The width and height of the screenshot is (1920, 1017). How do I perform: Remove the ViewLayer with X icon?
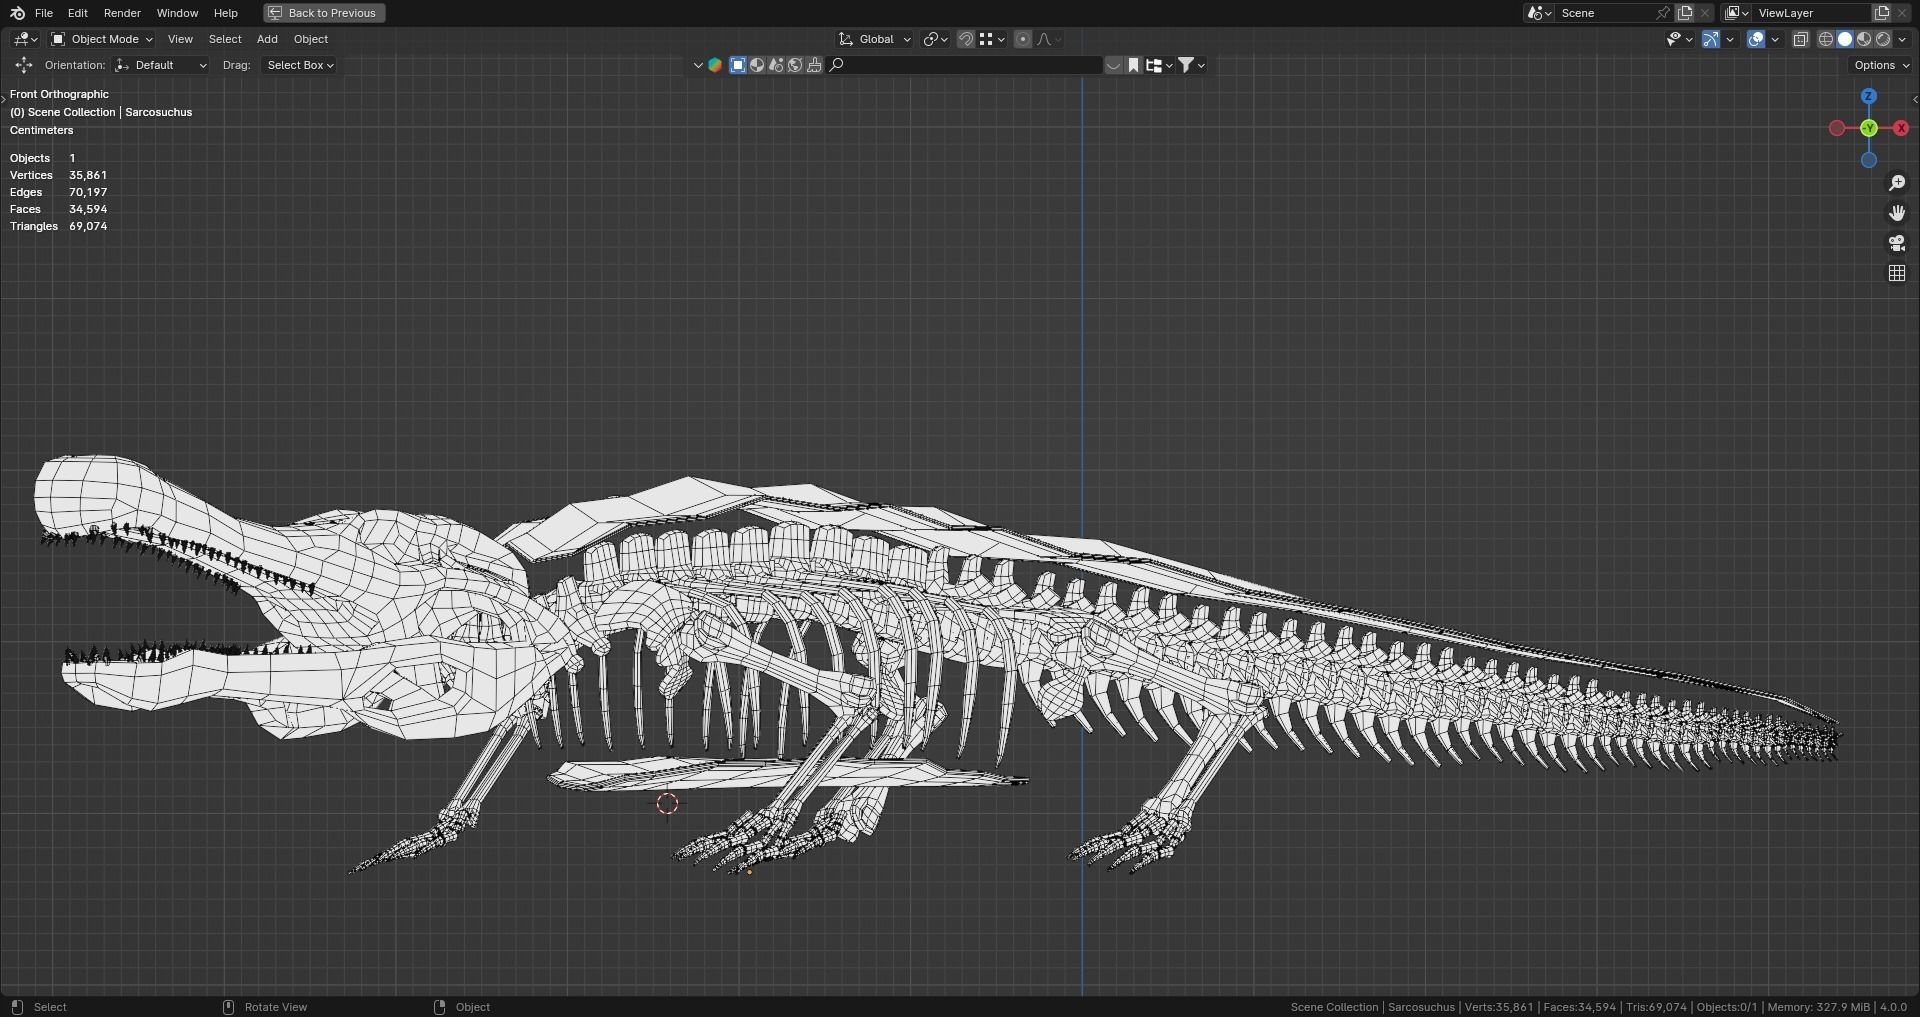pyautogui.click(x=1903, y=13)
